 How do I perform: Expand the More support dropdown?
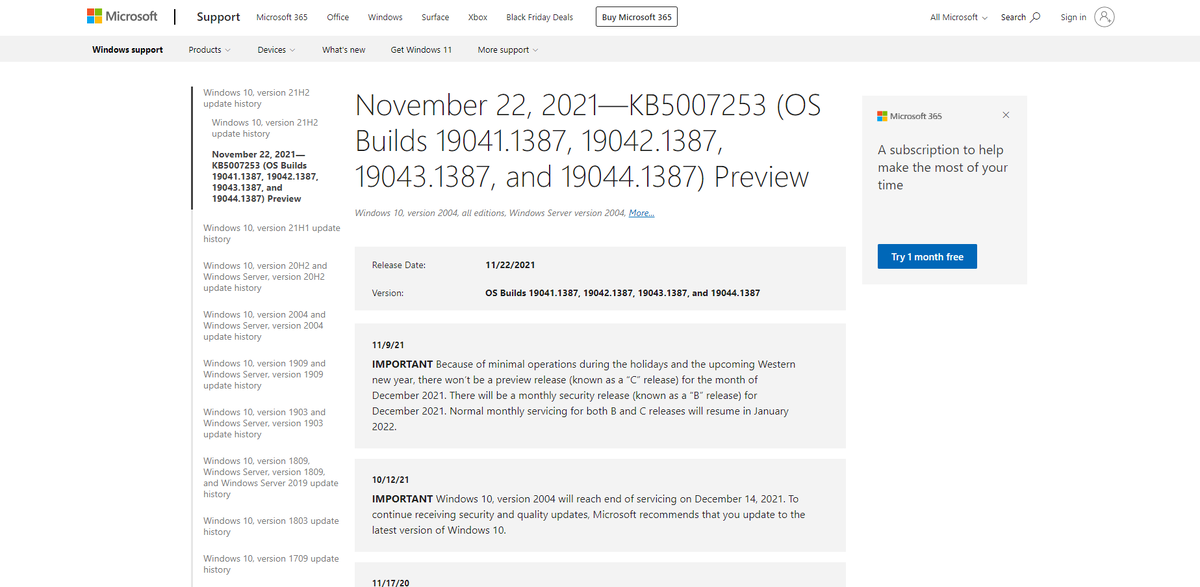click(507, 50)
